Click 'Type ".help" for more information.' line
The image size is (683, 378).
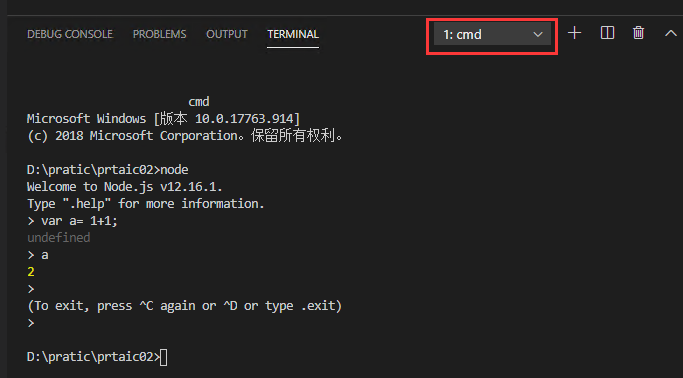coord(145,204)
